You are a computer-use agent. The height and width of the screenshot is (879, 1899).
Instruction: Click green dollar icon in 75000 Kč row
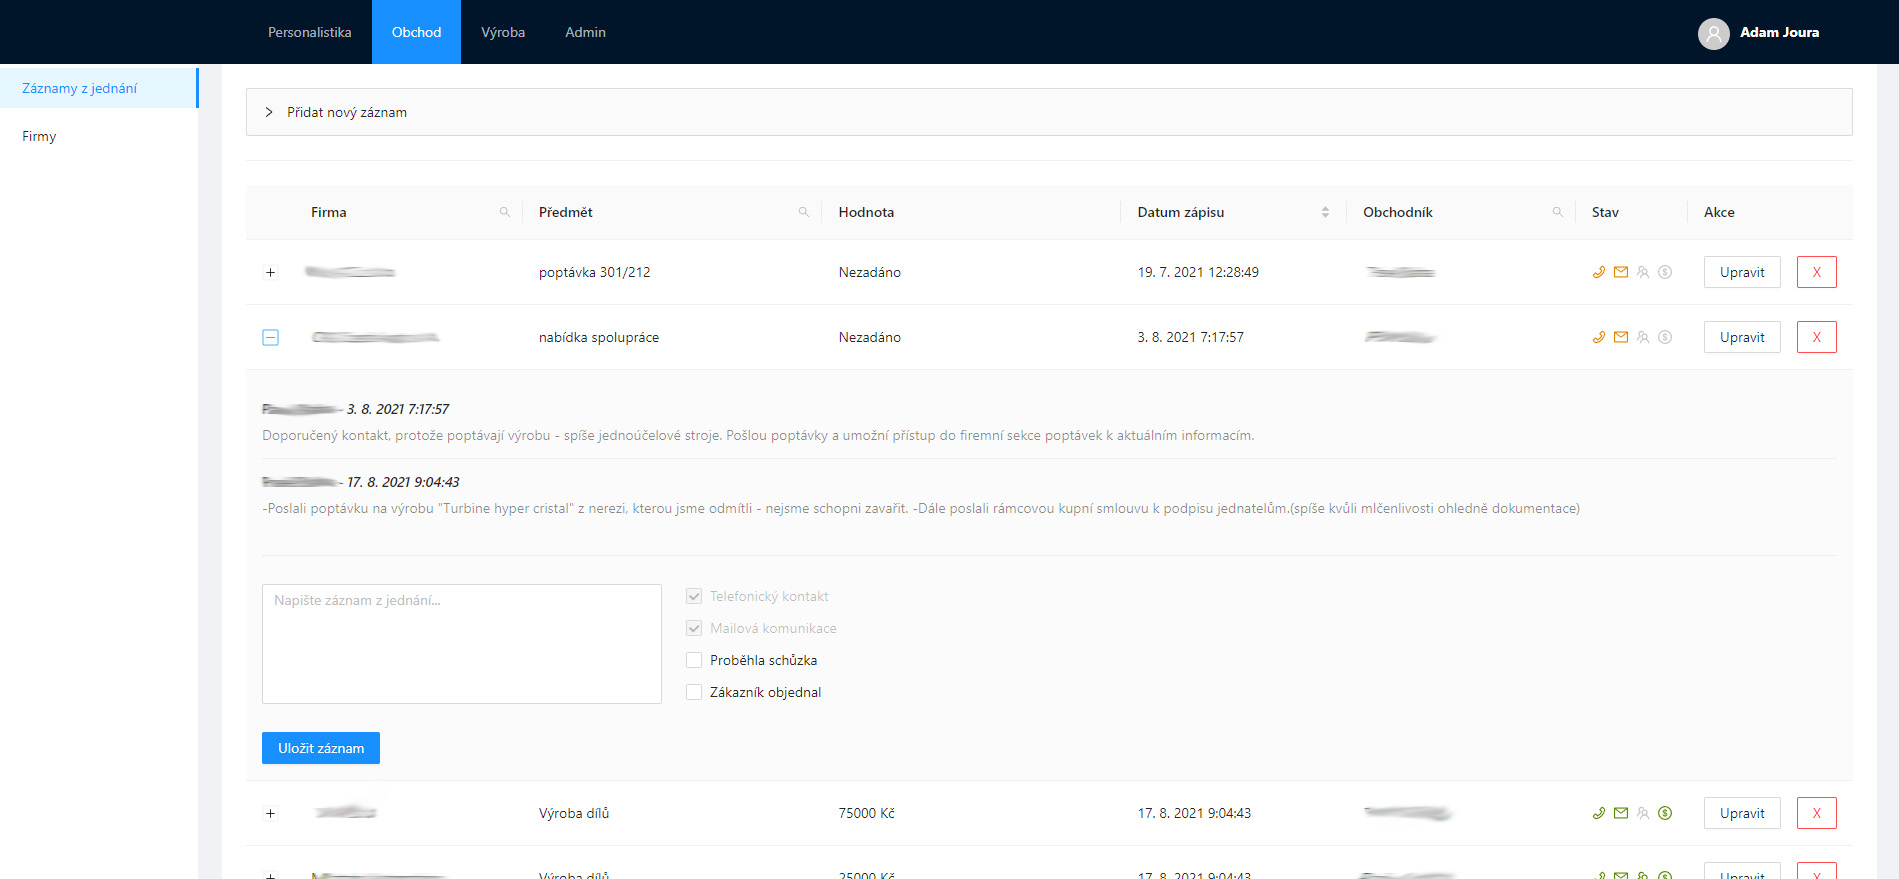pos(1665,813)
